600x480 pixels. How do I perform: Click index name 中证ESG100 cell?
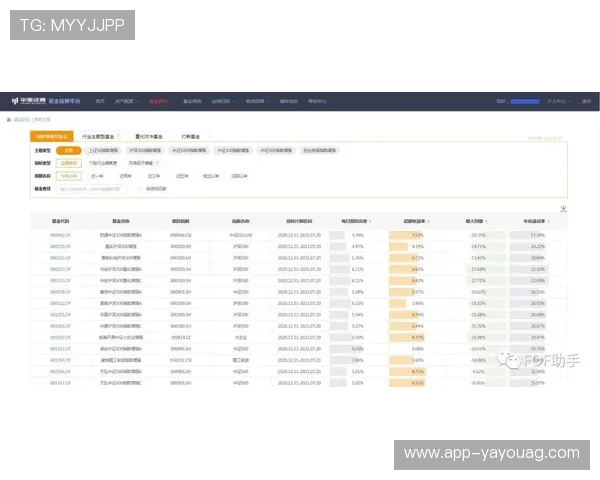(241, 235)
